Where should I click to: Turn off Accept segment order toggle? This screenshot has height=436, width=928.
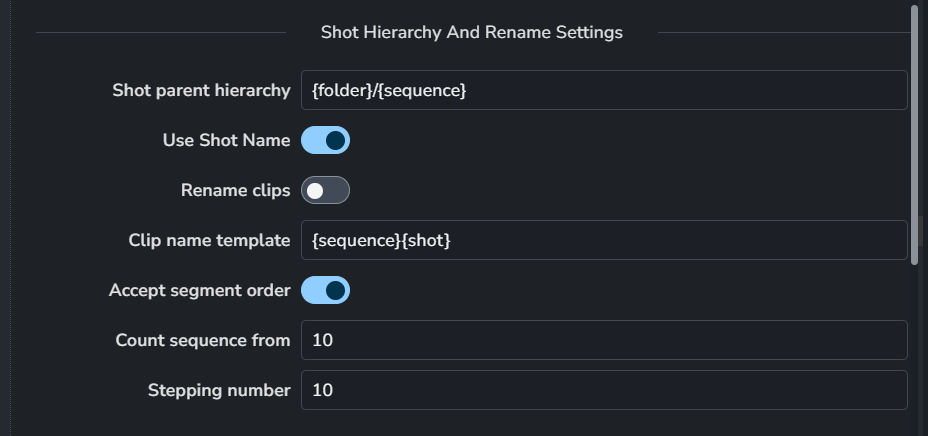pyautogui.click(x=325, y=290)
